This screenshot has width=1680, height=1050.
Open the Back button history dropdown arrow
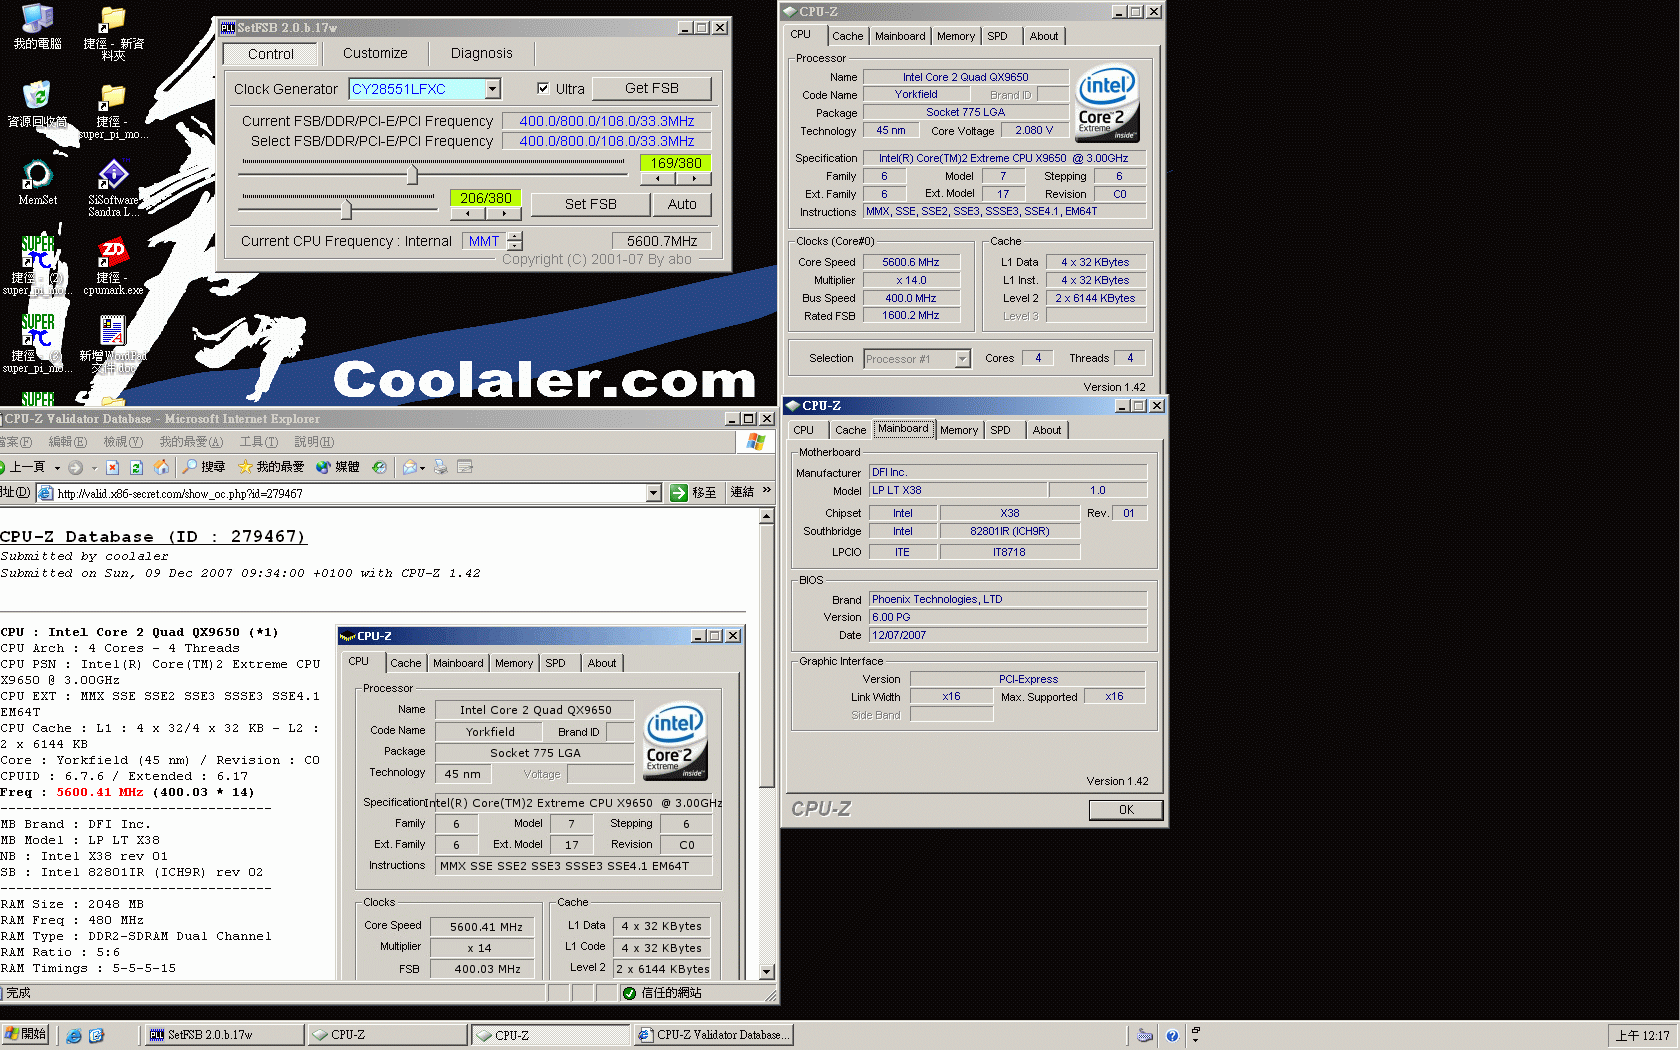[x=57, y=467]
